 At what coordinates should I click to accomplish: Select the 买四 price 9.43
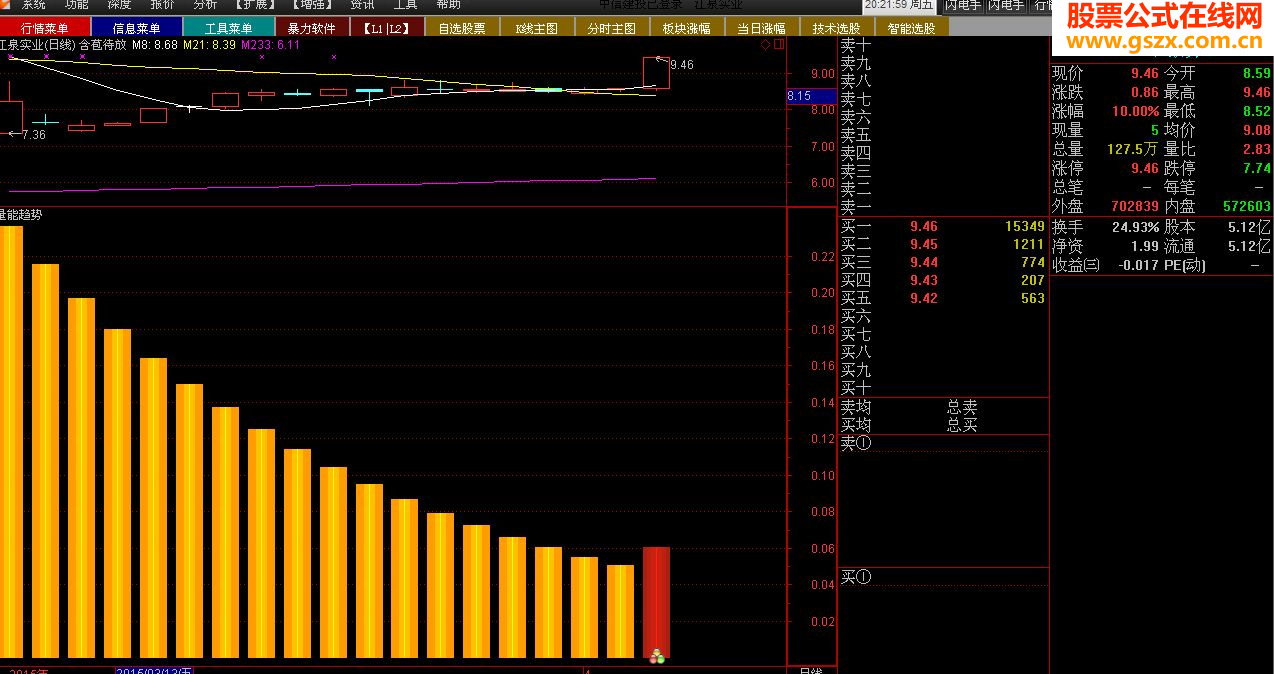pos(924,281)
